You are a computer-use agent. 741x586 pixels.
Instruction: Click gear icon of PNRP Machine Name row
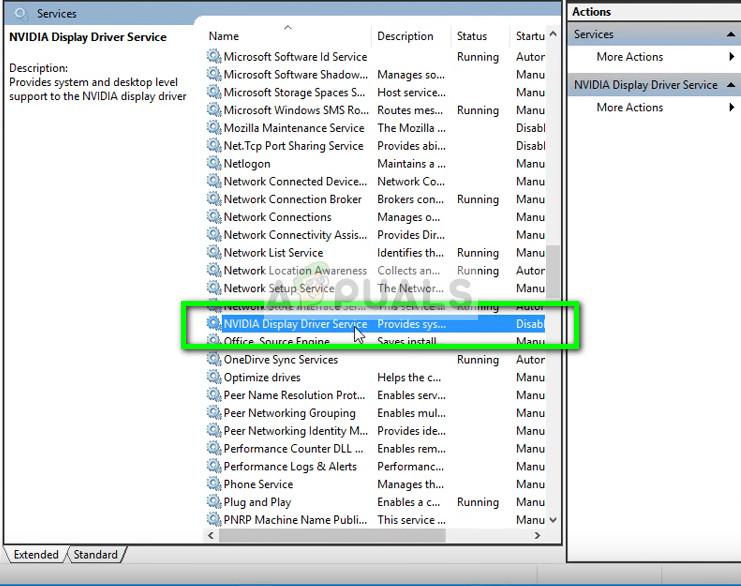click(214, 519)
